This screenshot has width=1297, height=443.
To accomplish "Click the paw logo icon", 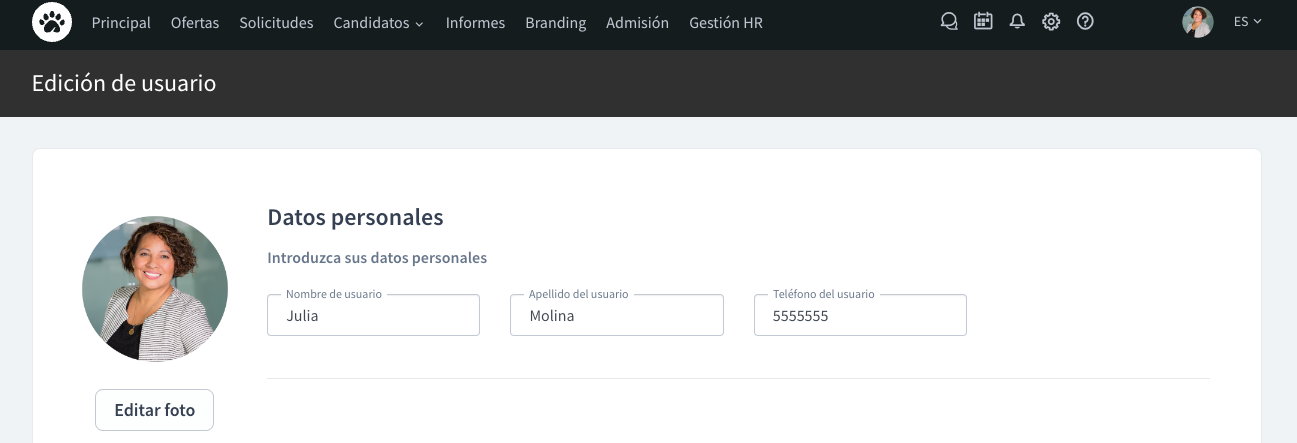I will 52,22.
